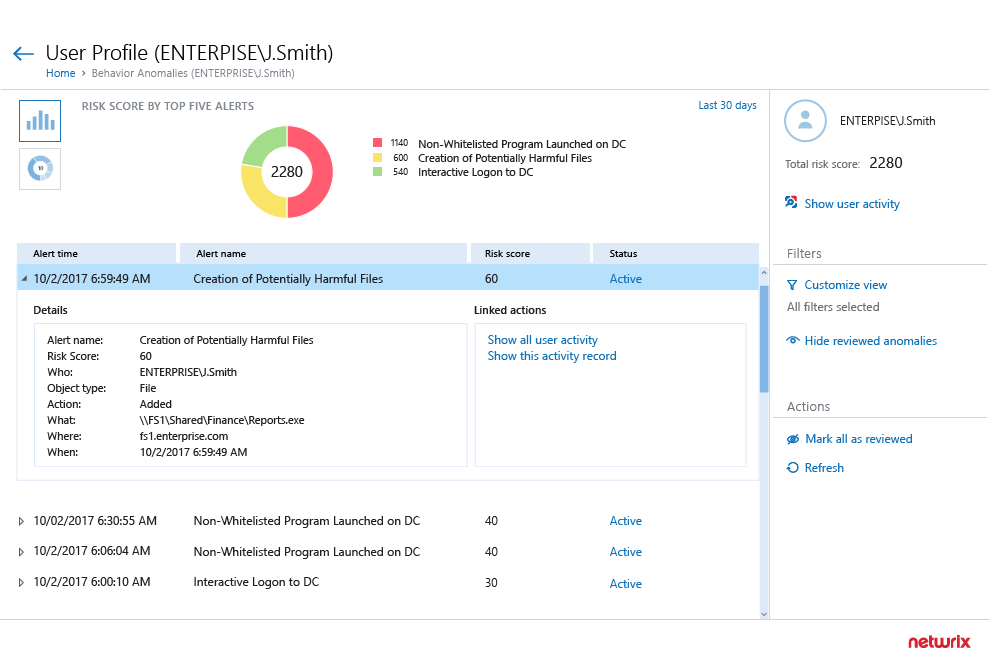Click the alerts list vertical scrollbar

(764, 340)
